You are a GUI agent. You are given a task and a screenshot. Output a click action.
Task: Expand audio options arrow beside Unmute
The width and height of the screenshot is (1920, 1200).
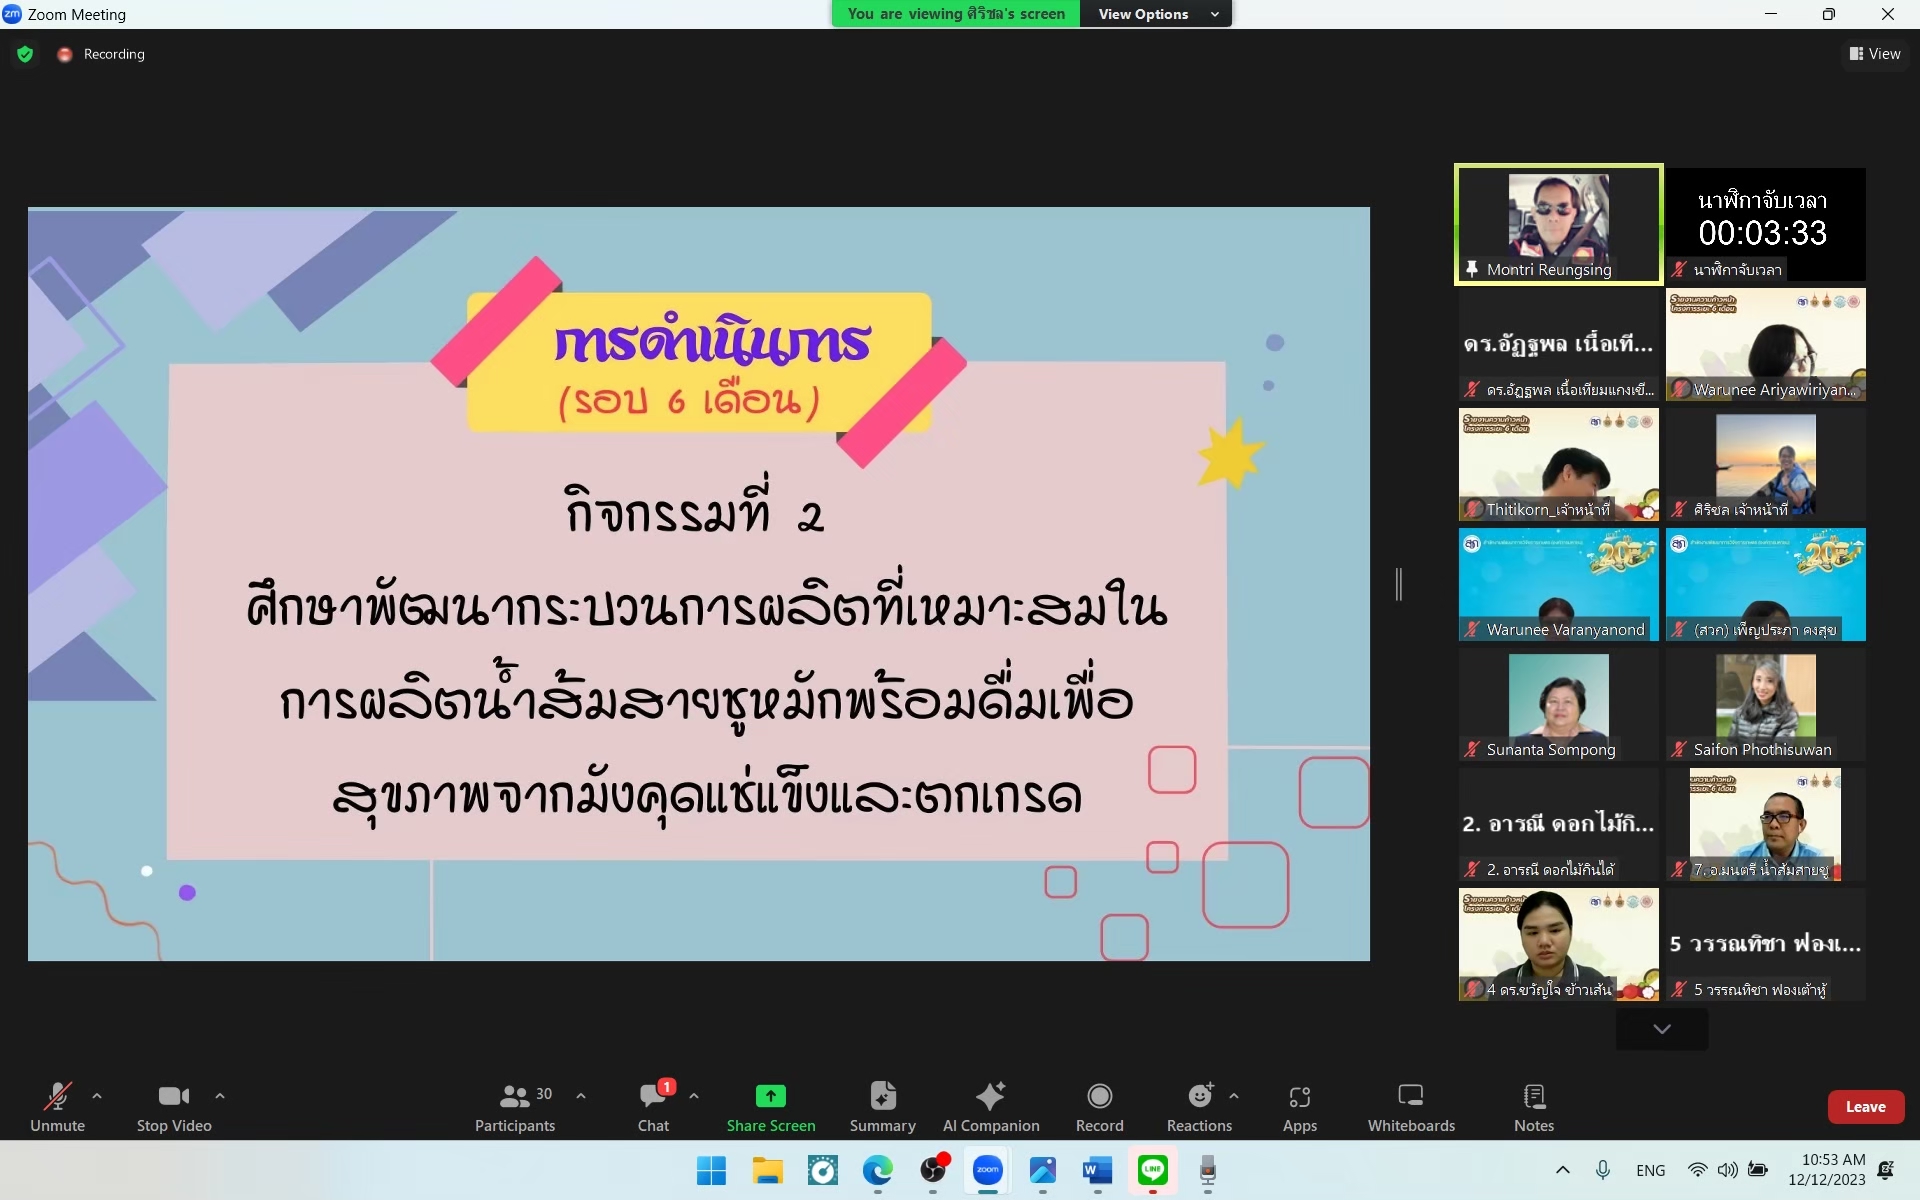(x=97, y=1096)
